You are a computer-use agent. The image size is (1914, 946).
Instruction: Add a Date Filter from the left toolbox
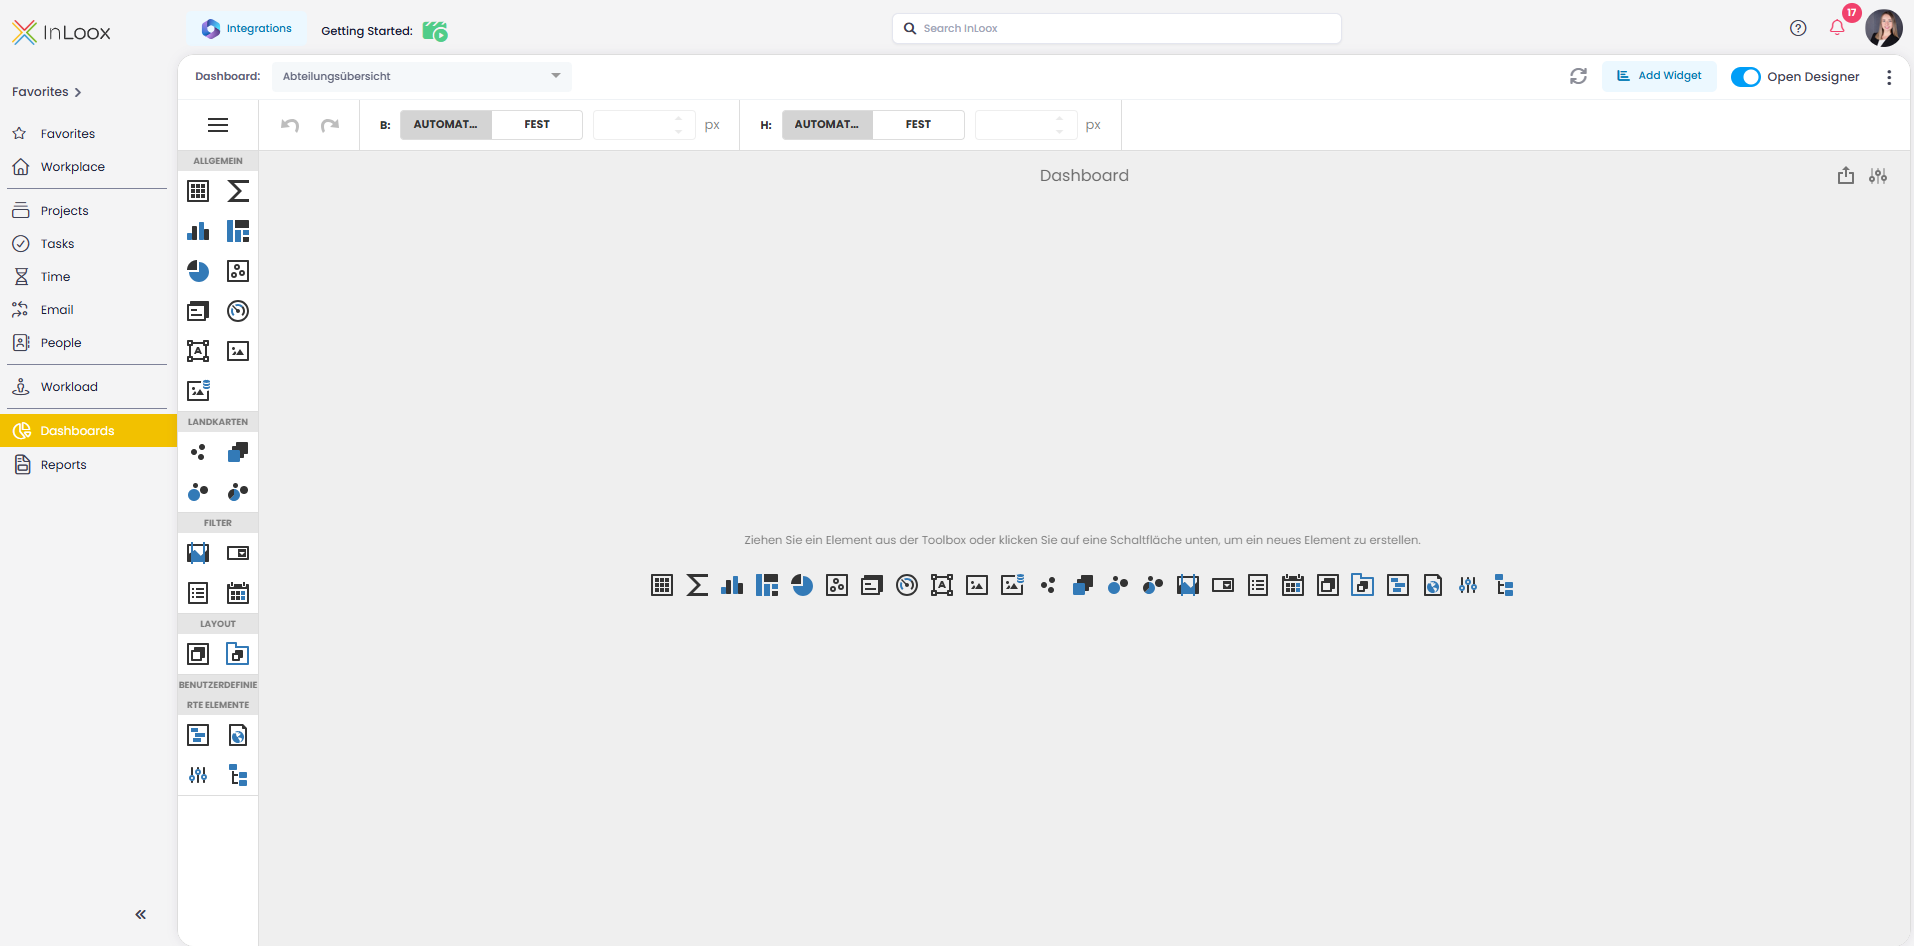238,593
